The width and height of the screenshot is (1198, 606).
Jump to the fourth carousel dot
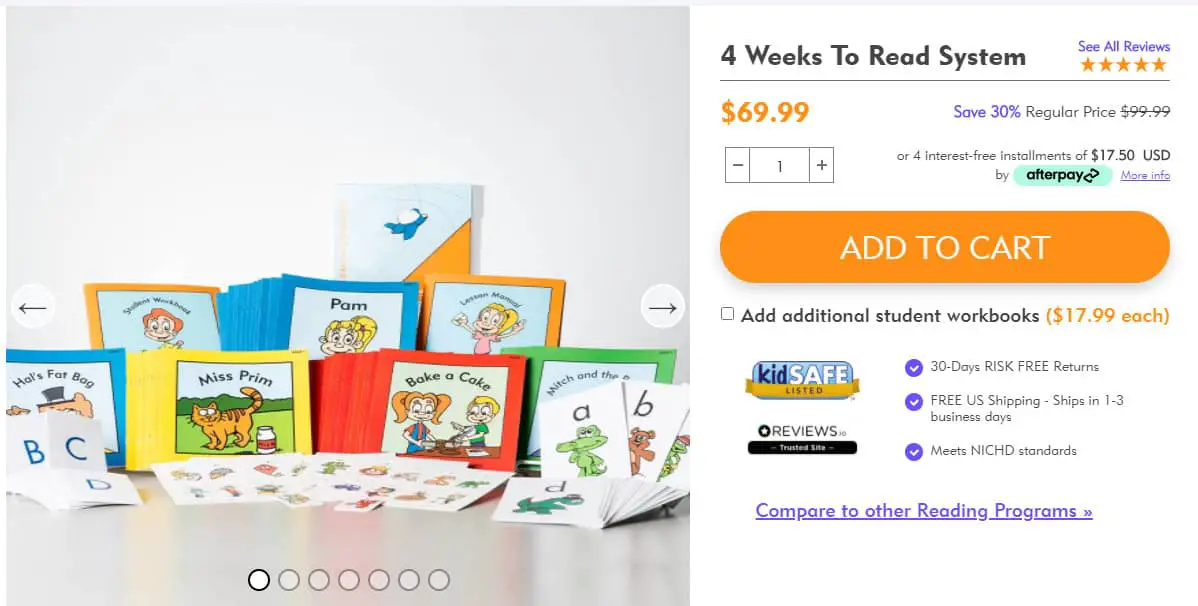pos(348,580)
